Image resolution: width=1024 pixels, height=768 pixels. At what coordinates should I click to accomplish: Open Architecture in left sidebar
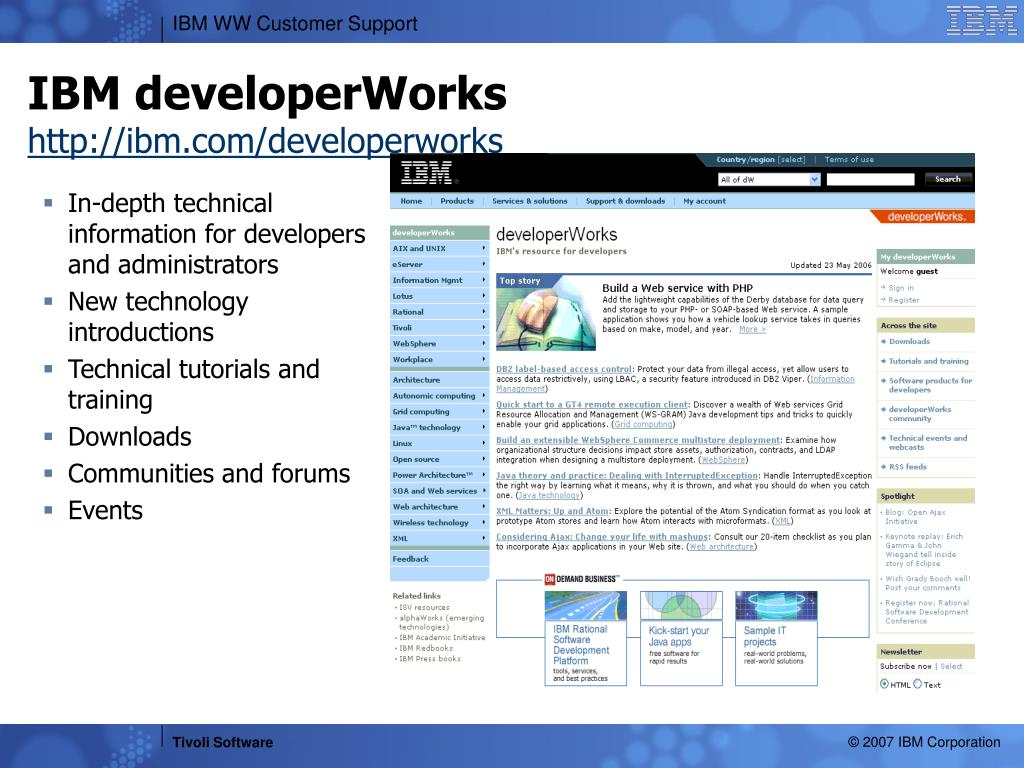(x=440, y=379)
